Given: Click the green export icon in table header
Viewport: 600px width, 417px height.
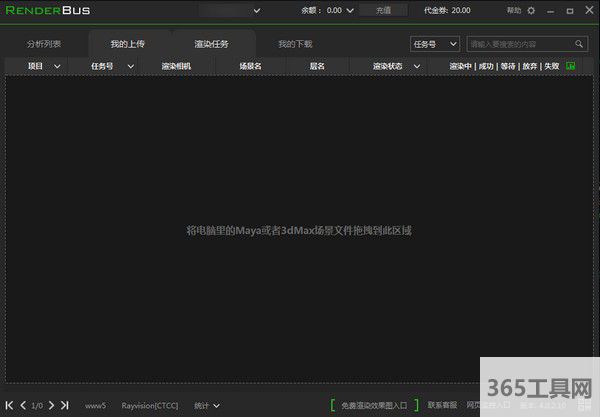Looking at the screenshot, I should coord(571,66).
